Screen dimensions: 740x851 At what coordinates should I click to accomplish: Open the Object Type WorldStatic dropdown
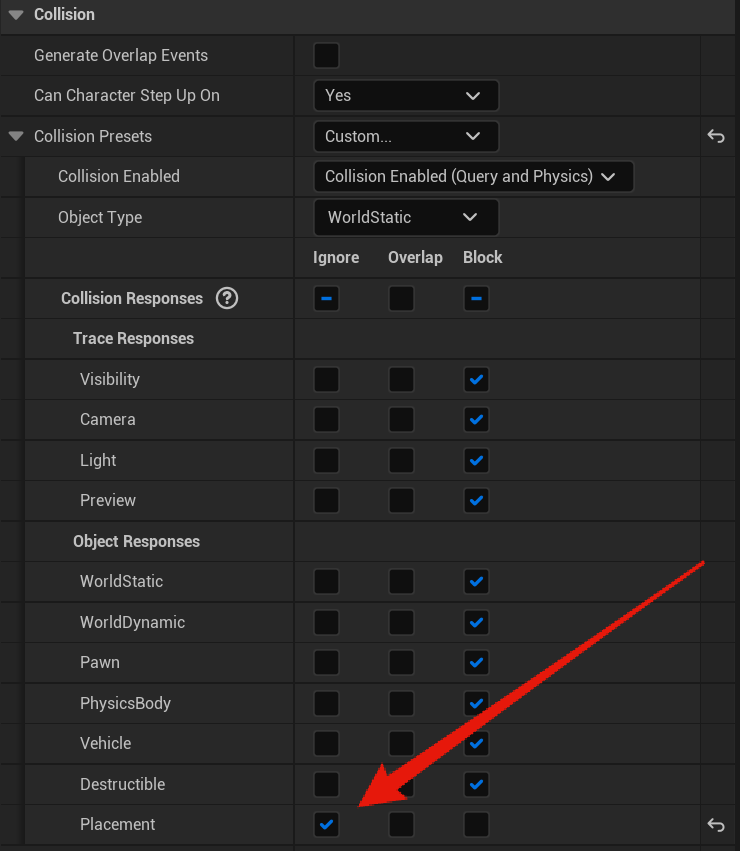coord(405,217)
